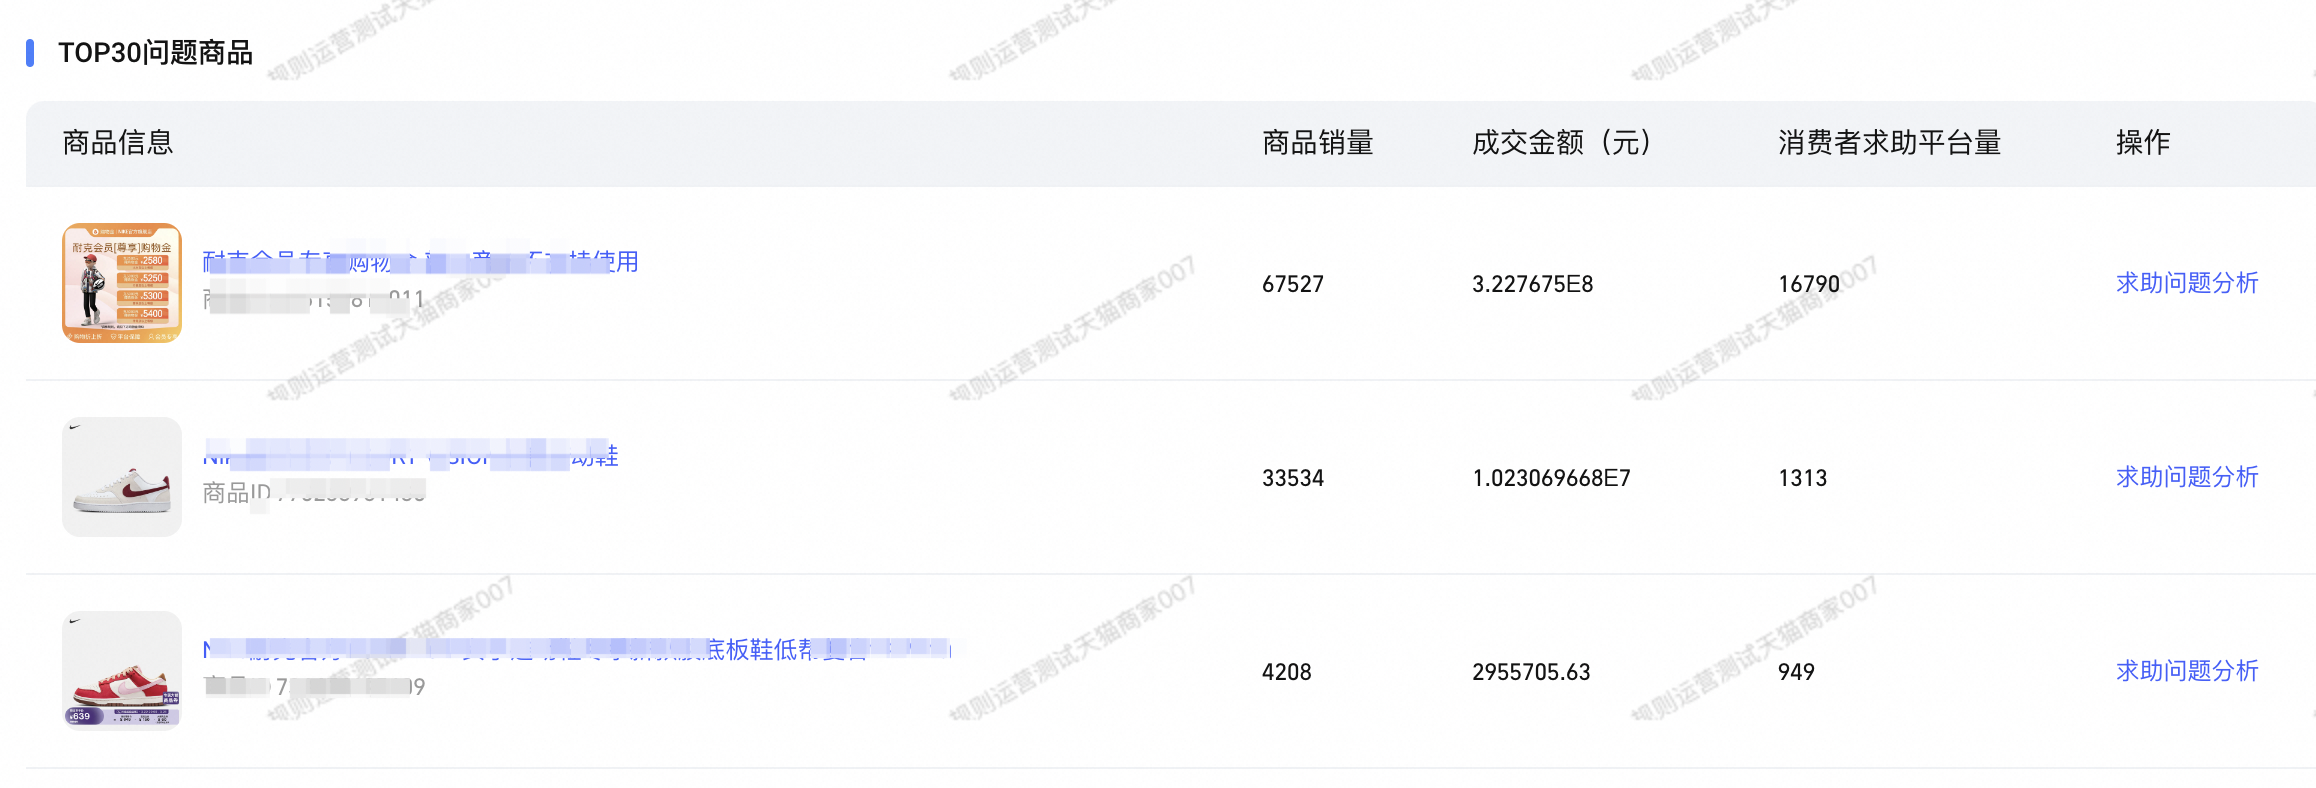2316x788 pixels.
Task: Select the sales value 67527
Action: point(1293,284)
